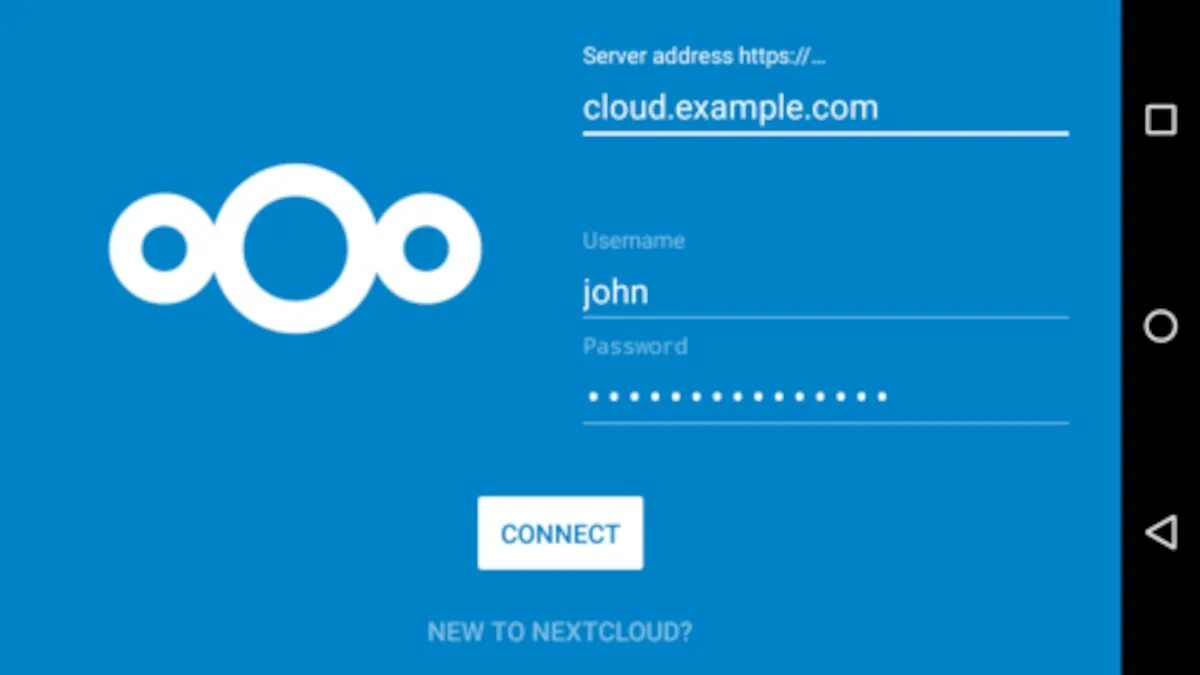The height and width of the screenshot is (675, 1200).
Task: Click the Server address https:// label
Action: coord(704,56)
